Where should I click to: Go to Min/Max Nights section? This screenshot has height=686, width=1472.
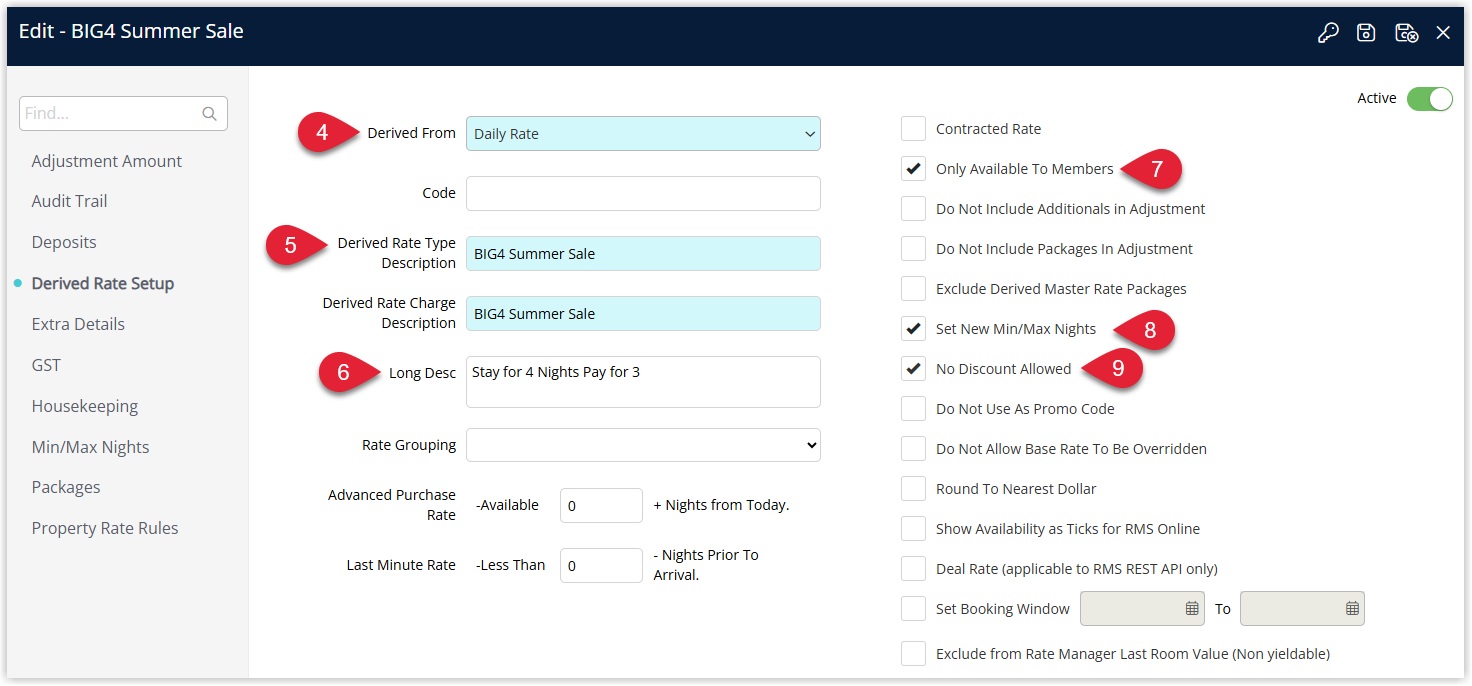click(90, 447)
